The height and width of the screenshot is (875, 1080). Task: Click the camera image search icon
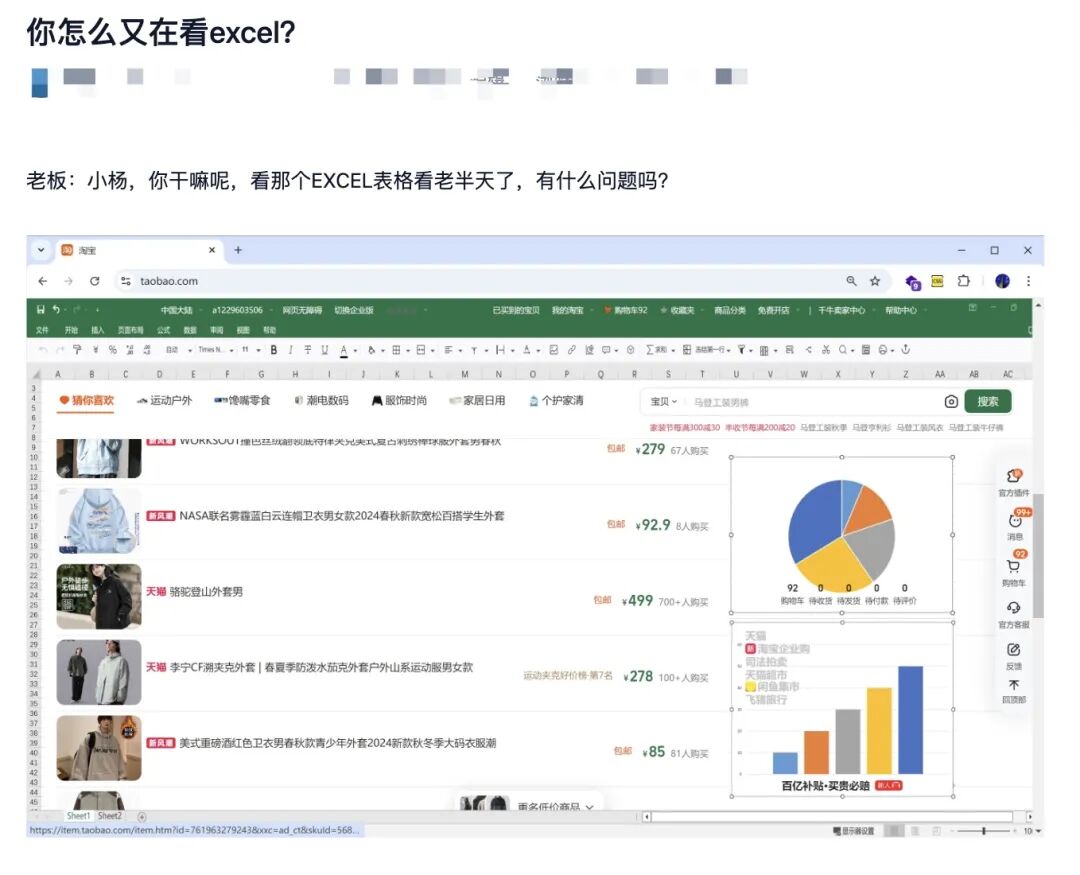click(x=951, y=402)
